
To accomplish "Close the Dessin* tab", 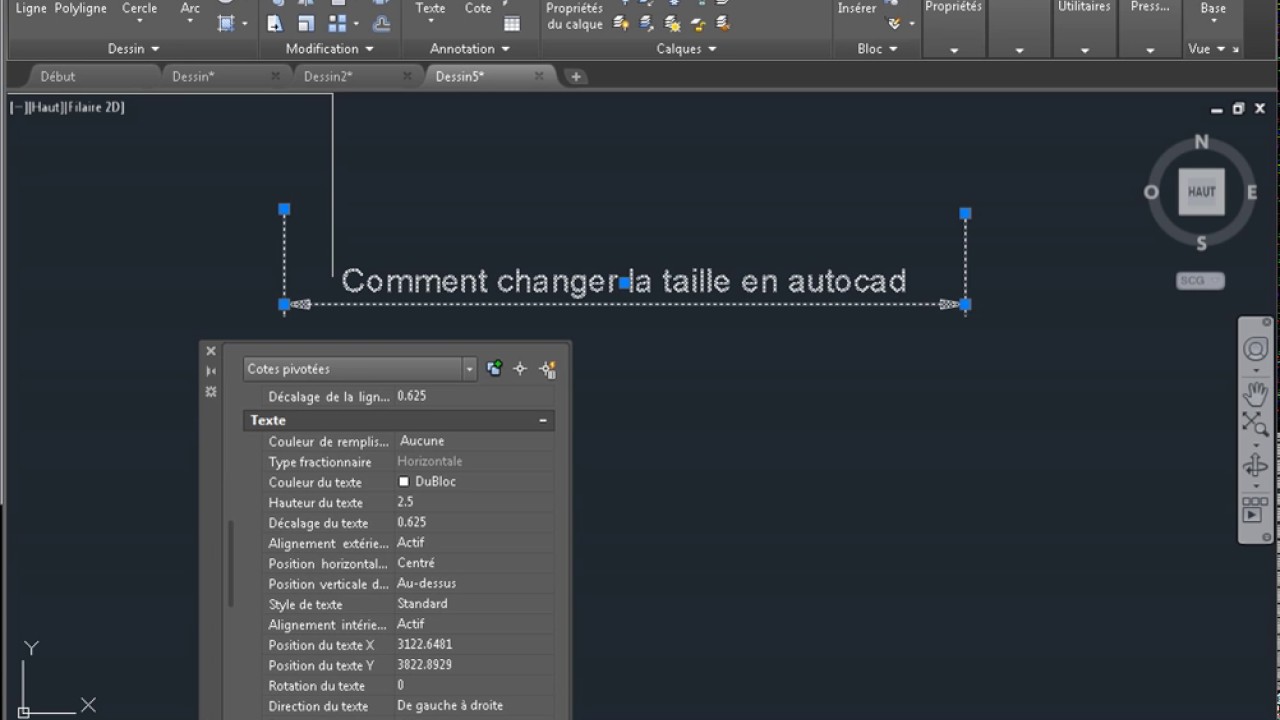I will pos(276,76).
